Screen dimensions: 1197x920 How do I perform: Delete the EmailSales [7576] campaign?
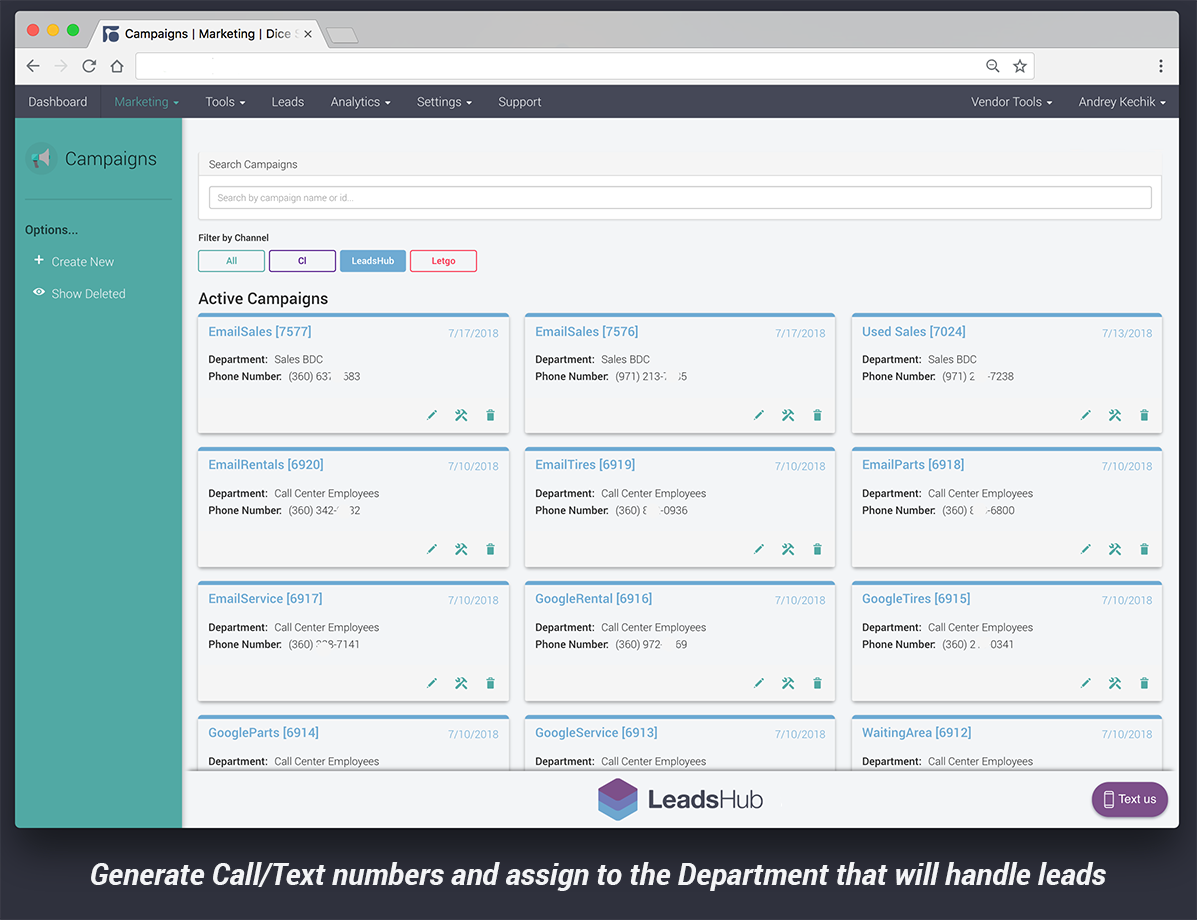[817, 415]
